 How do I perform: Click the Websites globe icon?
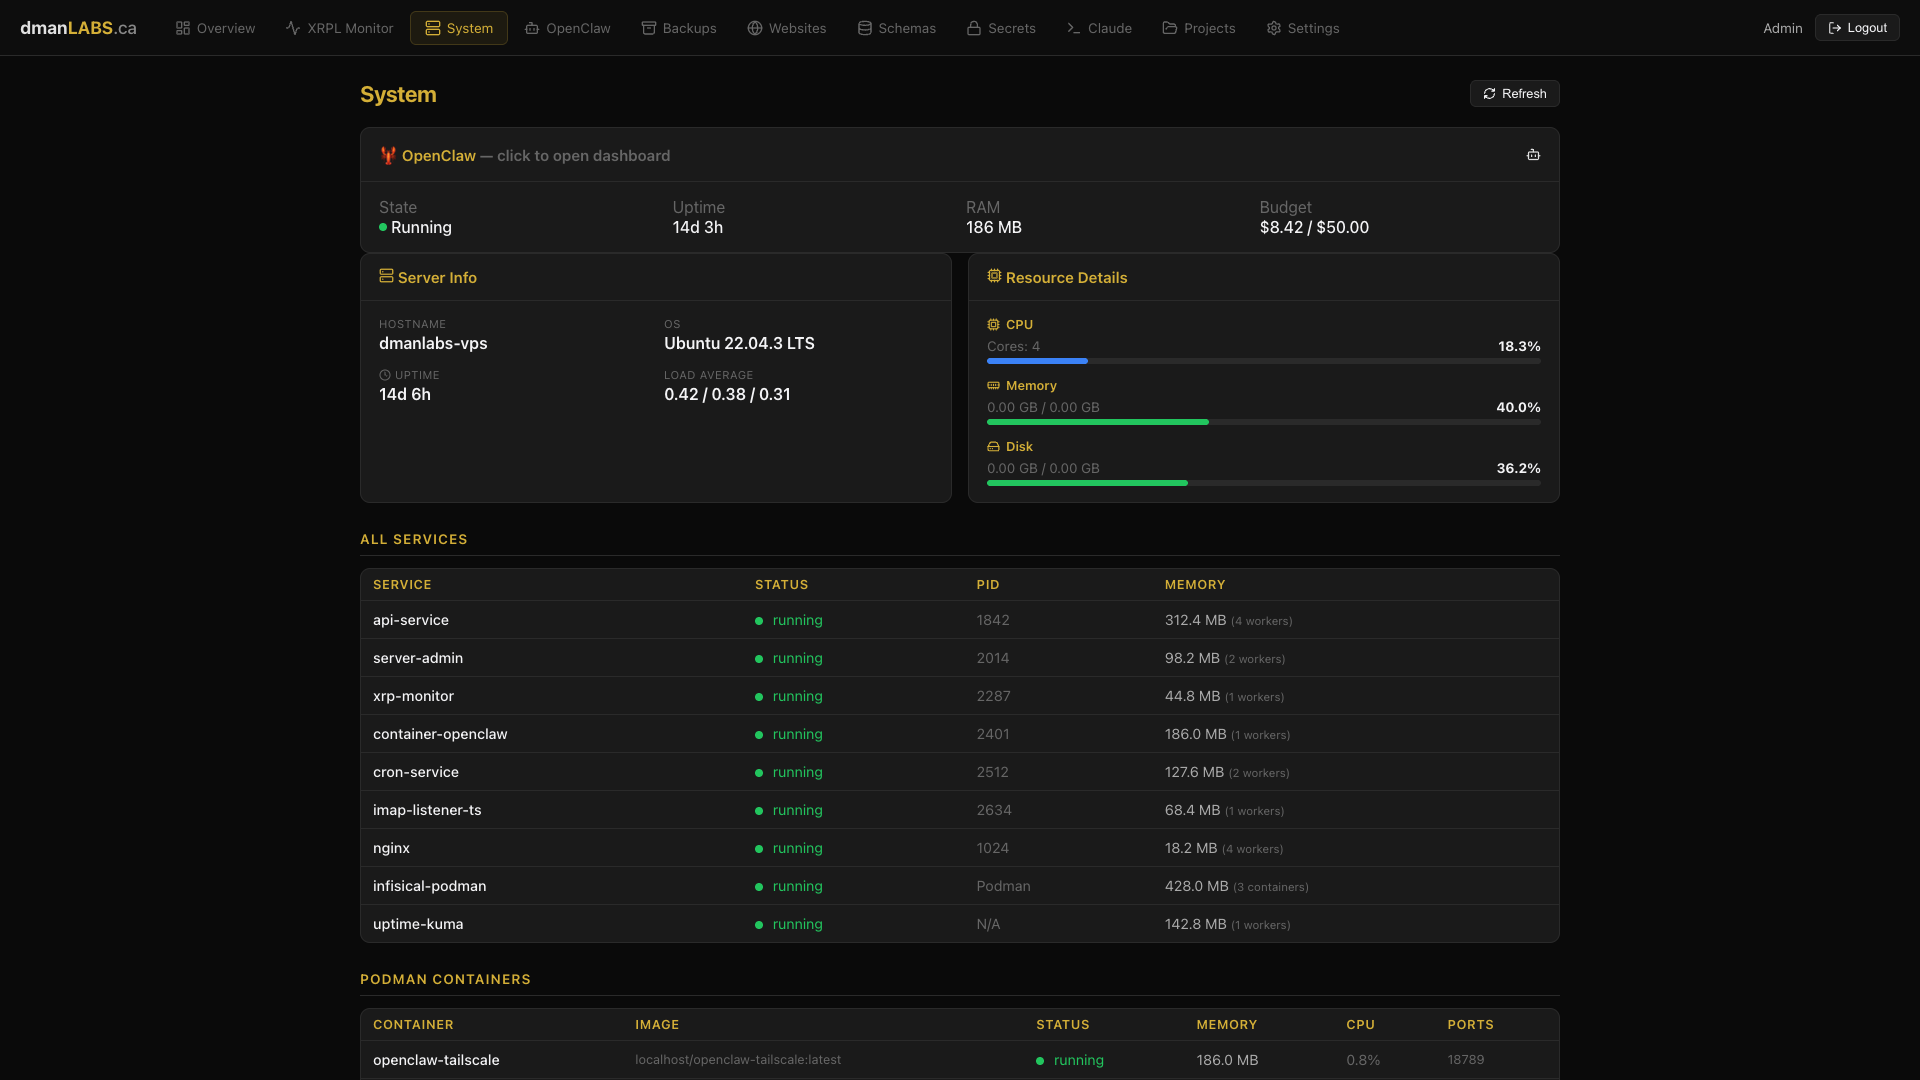coord(755,28)
